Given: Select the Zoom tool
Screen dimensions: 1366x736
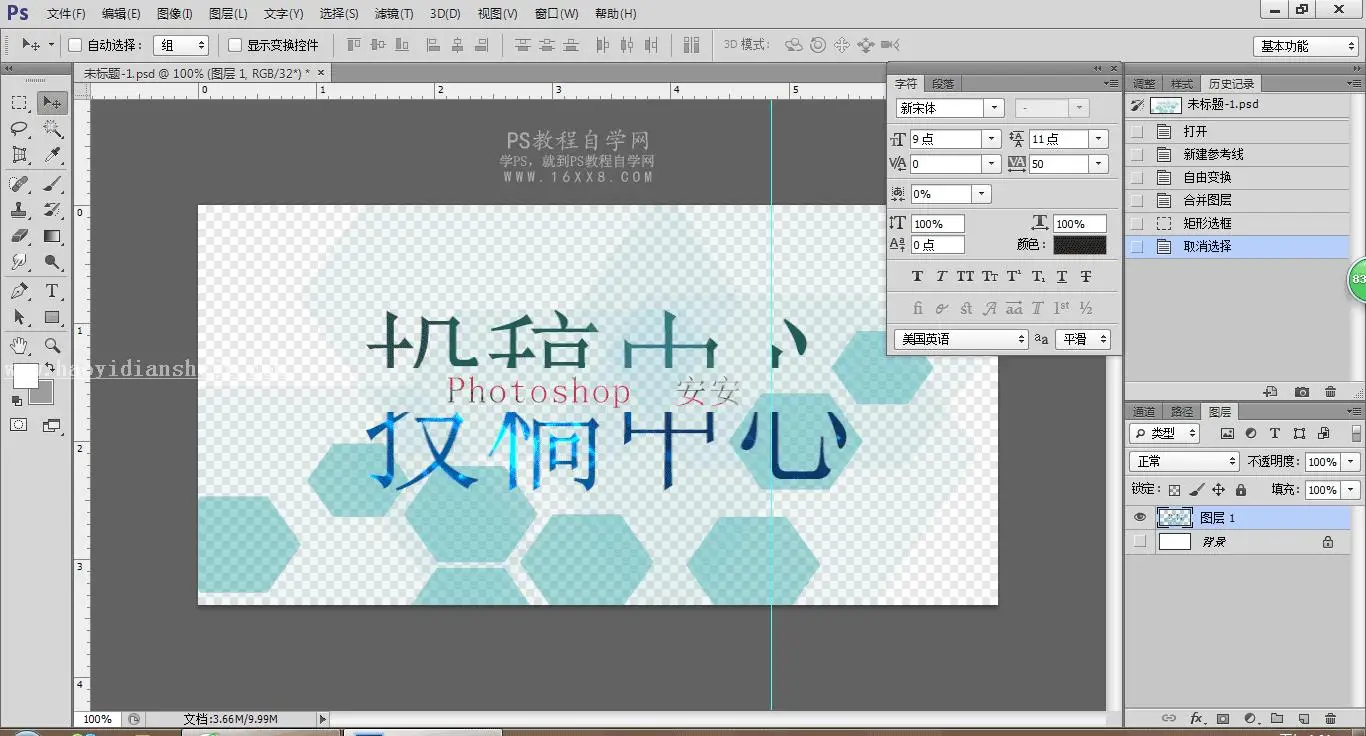Looking at the screenshot, I should (53, 346).
